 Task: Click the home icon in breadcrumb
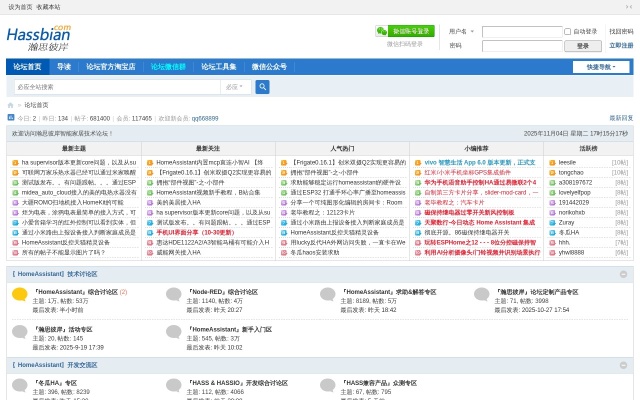(11, 105)
